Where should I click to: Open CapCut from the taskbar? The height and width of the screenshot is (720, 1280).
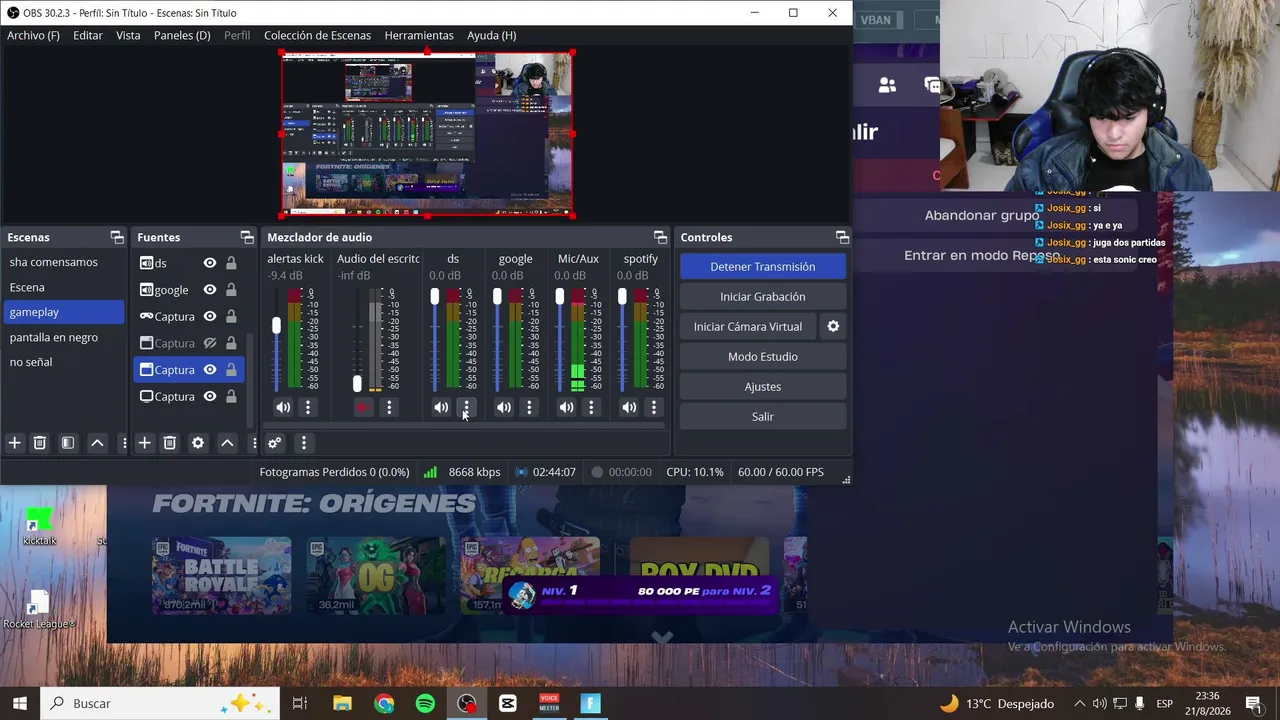click(x=507, y=704)
